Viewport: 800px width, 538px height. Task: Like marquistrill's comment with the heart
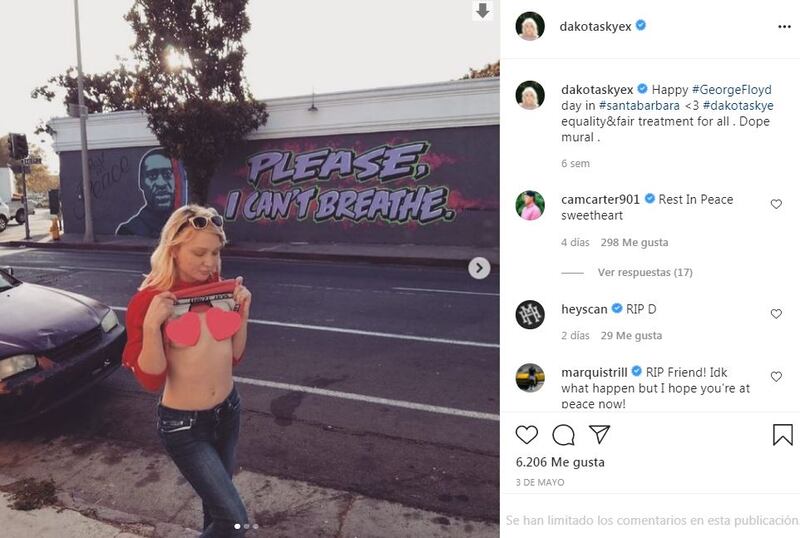pyautogui.click(x=776, y=377)
